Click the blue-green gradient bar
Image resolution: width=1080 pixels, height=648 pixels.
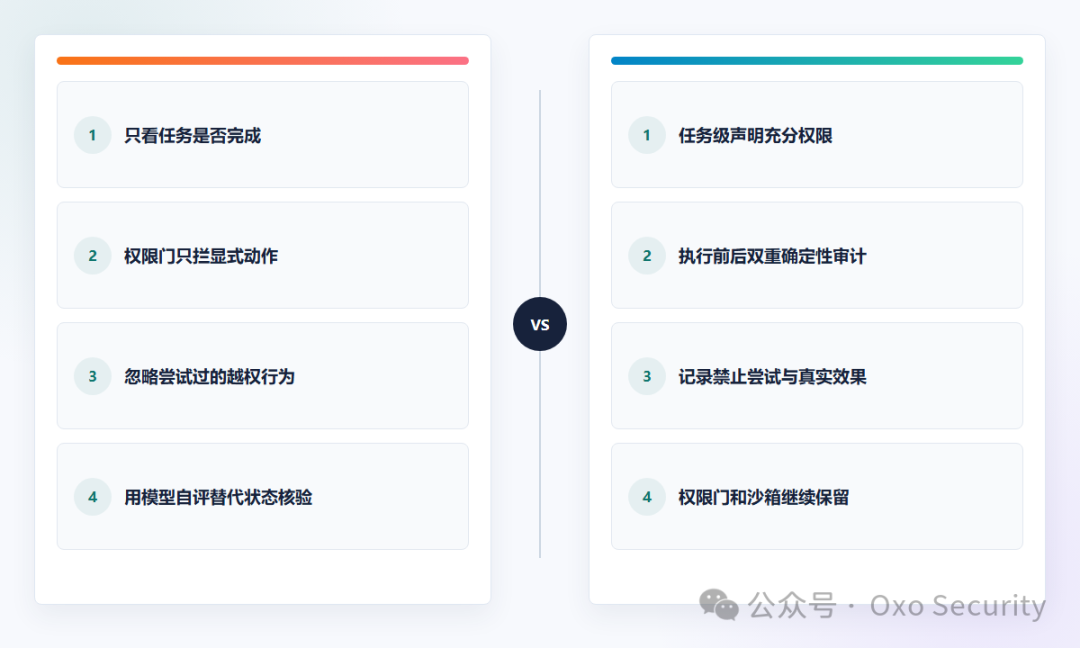tap(817, 61)
